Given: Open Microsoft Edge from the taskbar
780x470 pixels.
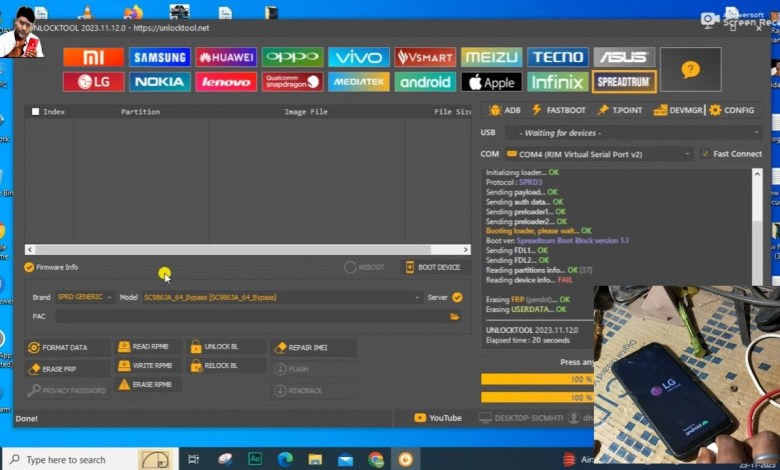Looking at the screenshot, I should tap(285, 459).
